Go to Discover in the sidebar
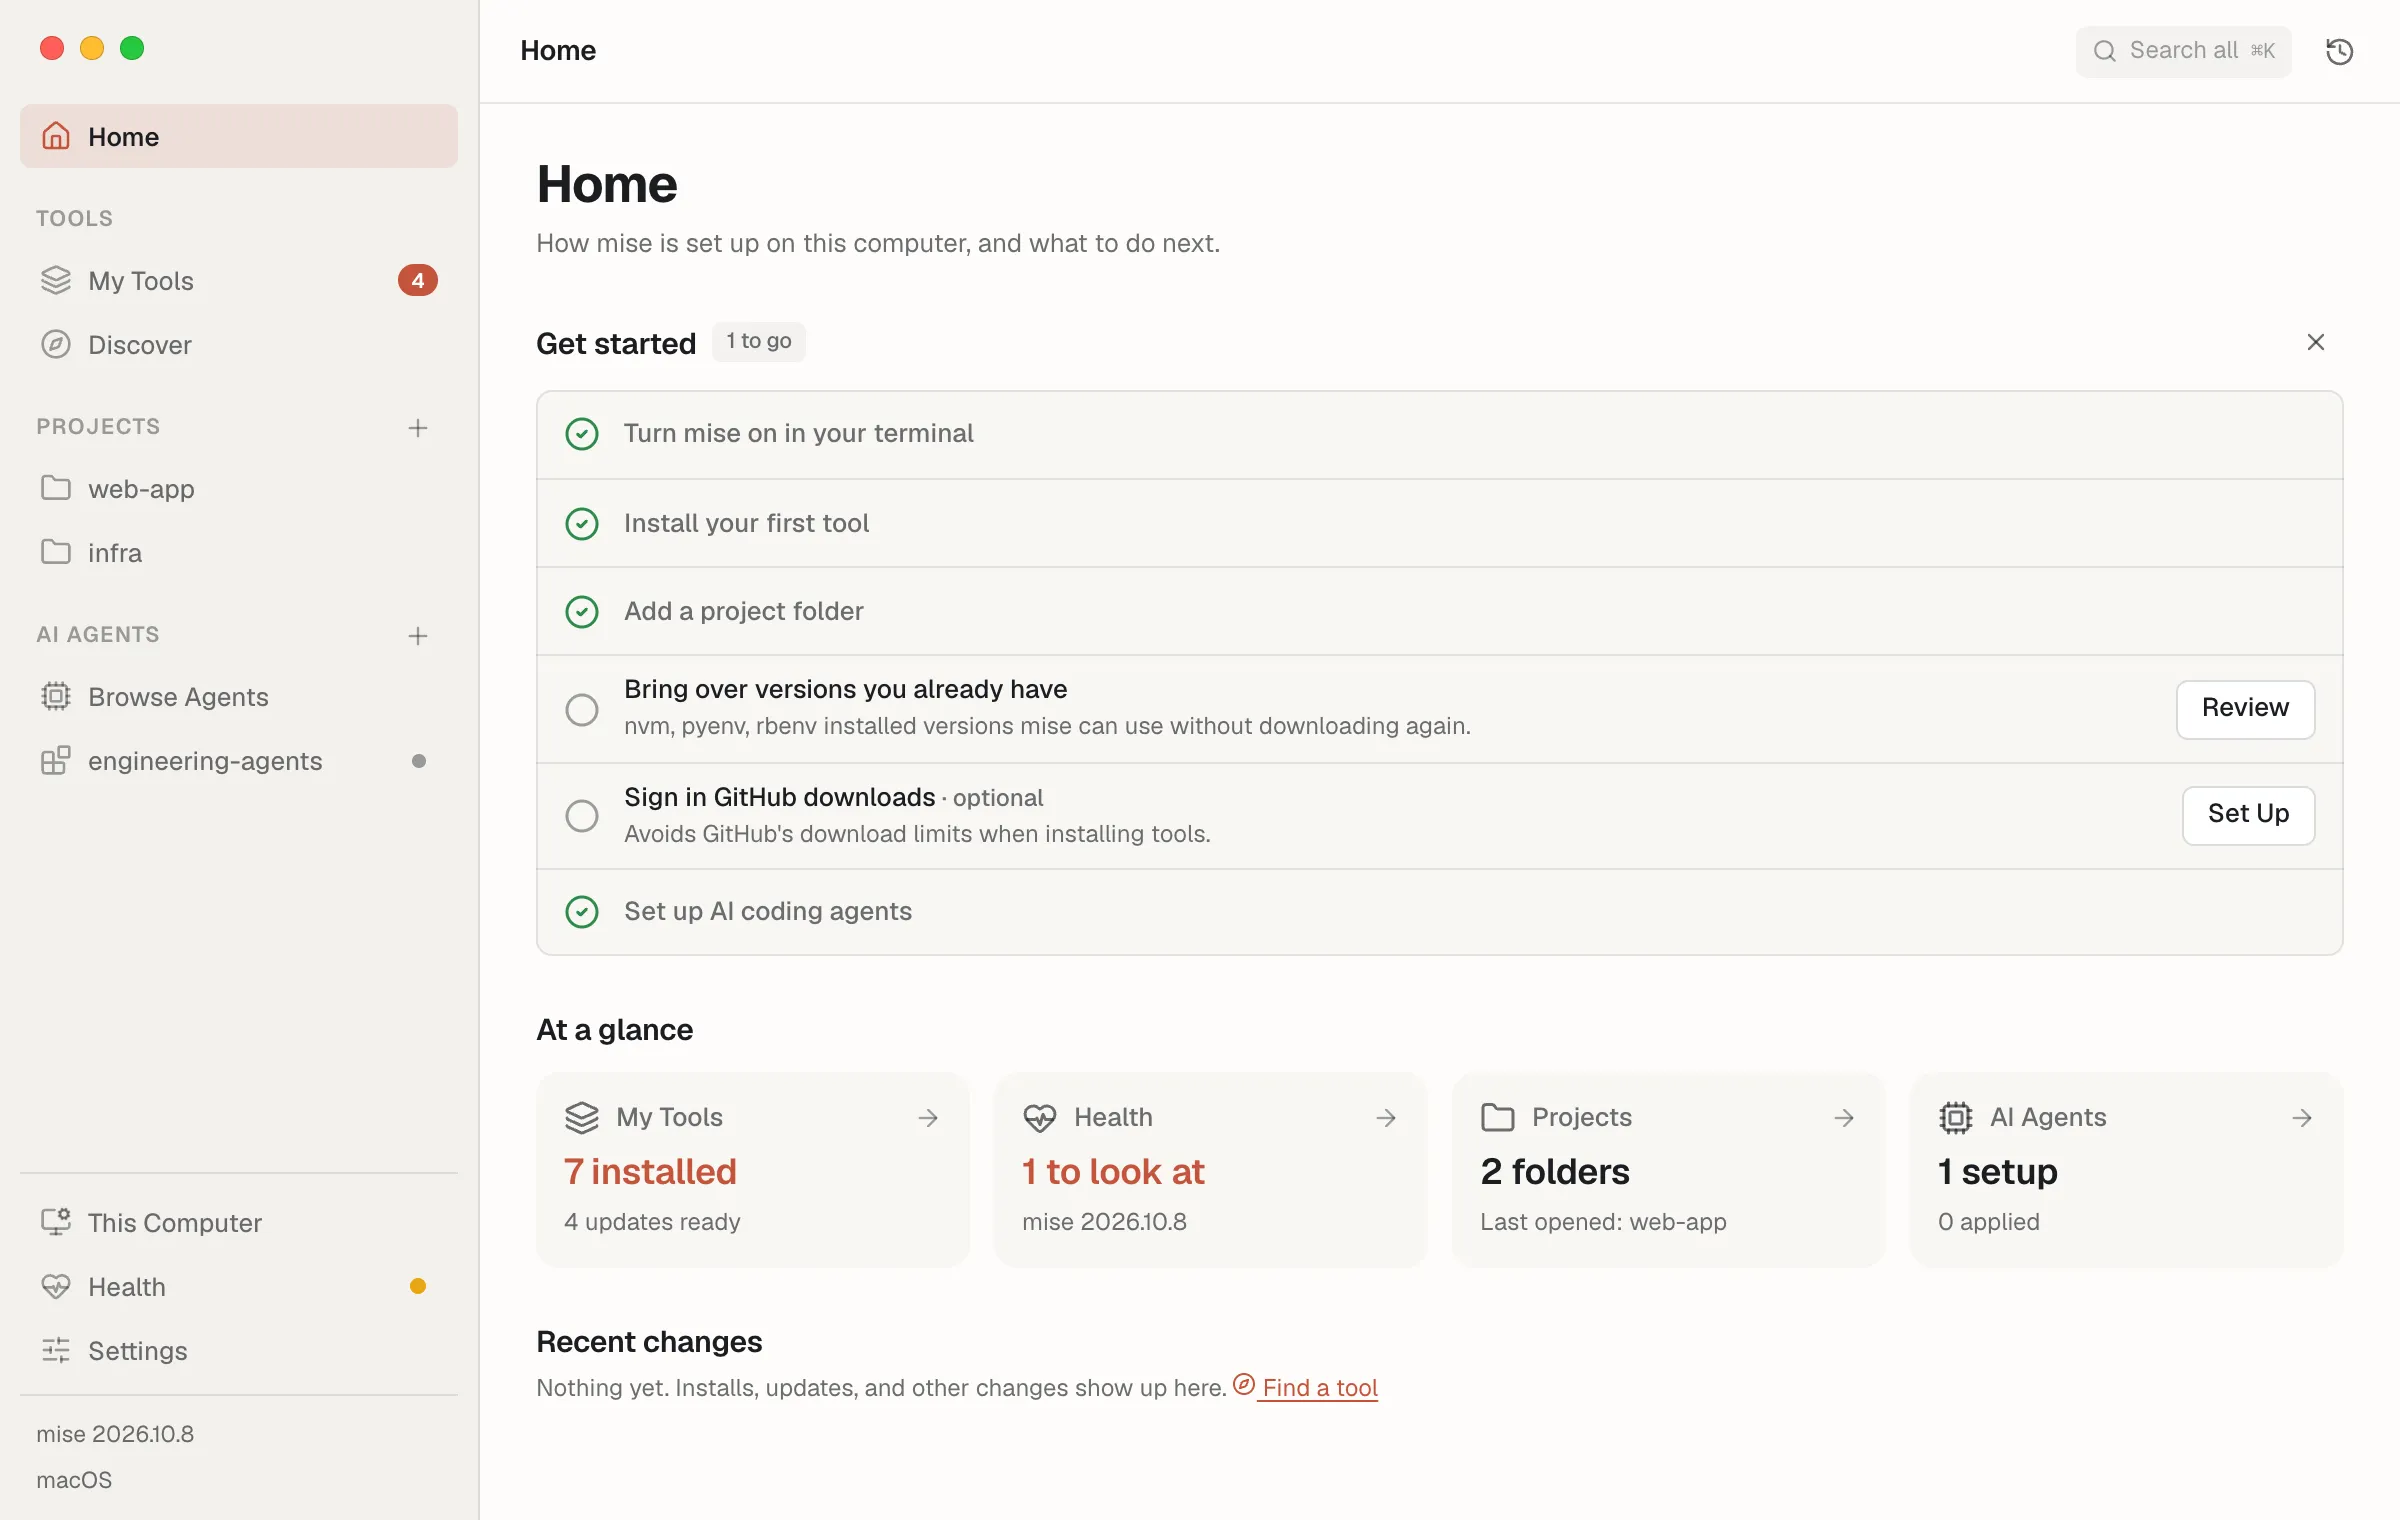The image size is (2400, 1520). pyautogui.click(x=239, y=344)
